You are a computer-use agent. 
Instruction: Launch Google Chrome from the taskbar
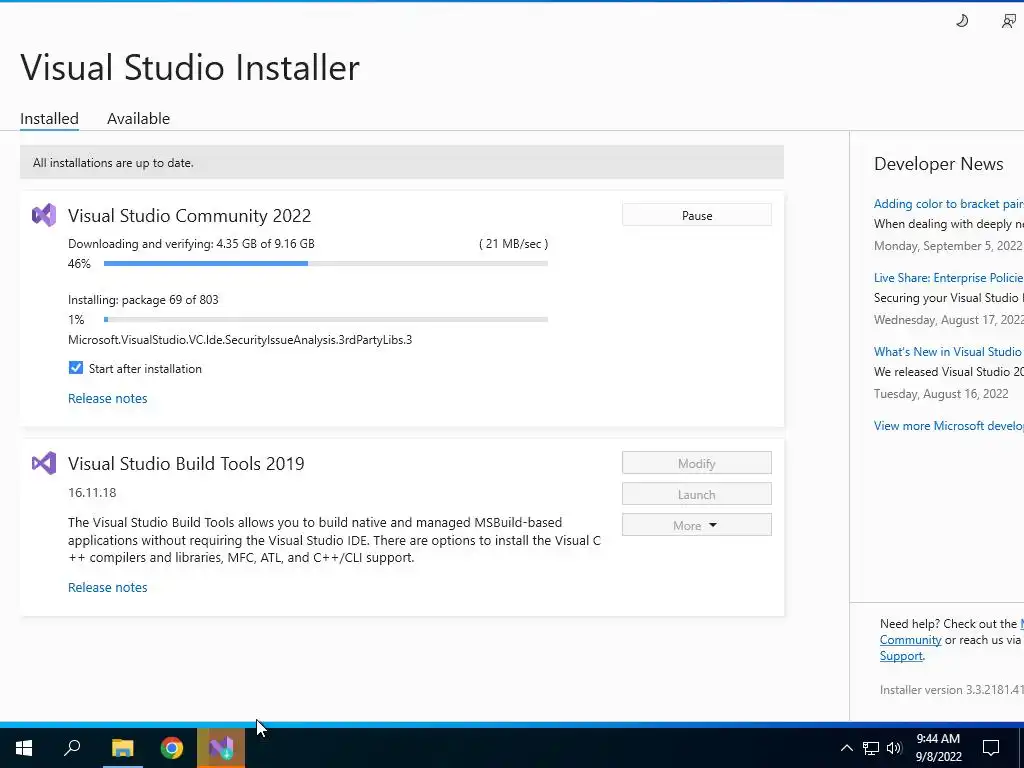pyautogui.click(x=172, y=748)
